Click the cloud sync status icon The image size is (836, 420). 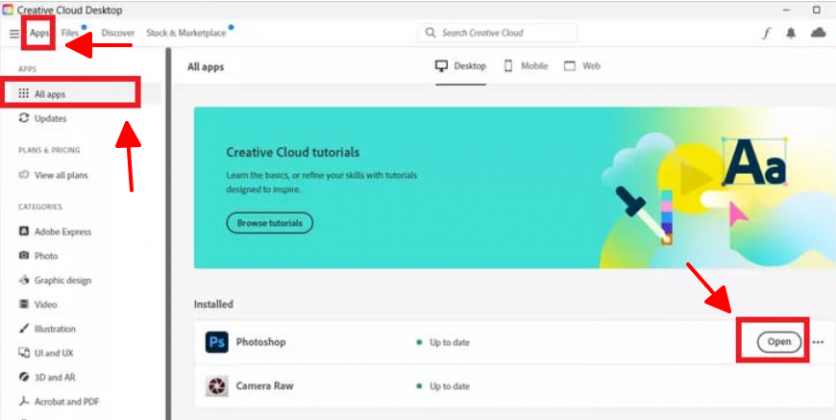point(817,33)
